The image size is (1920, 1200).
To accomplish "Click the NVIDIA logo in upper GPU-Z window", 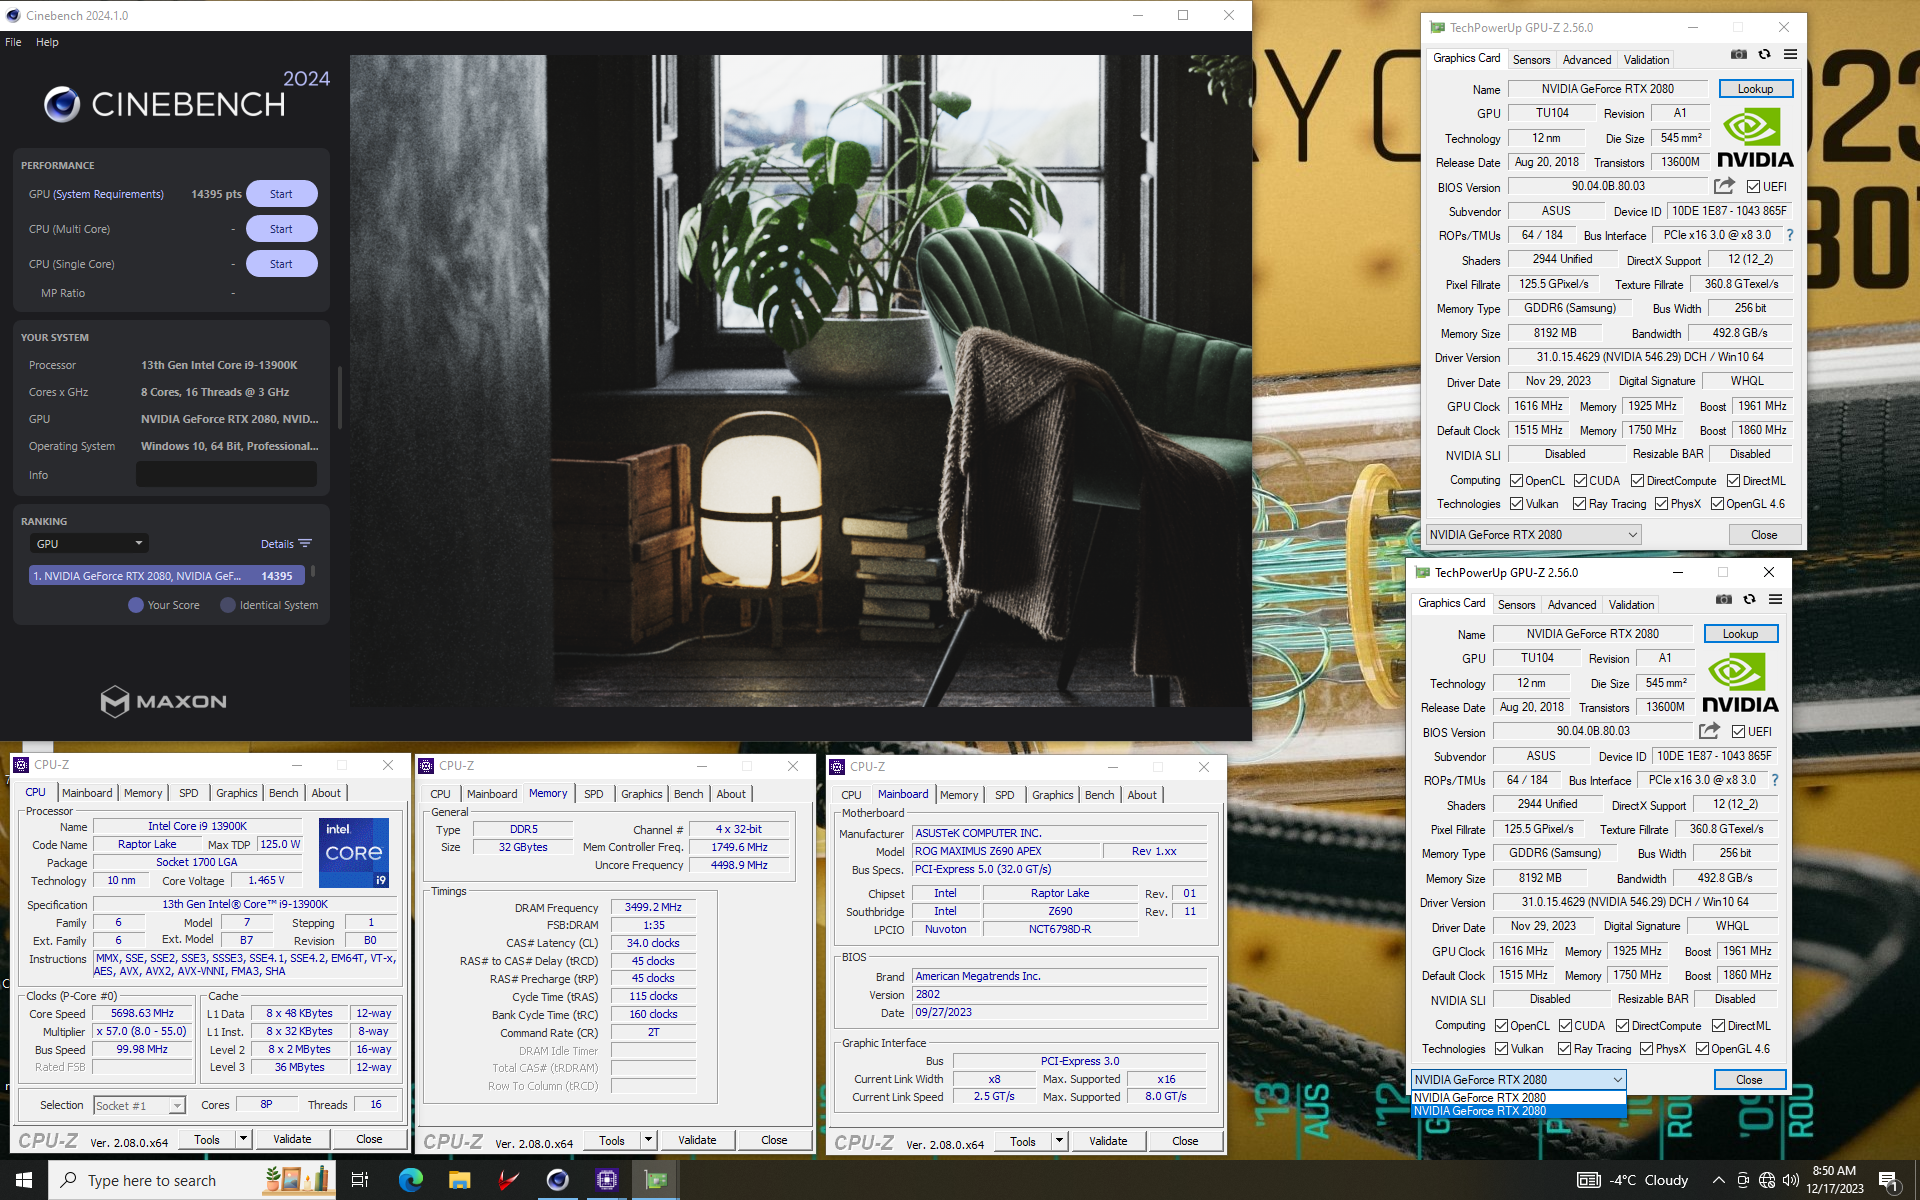I will pos(1755,139).
